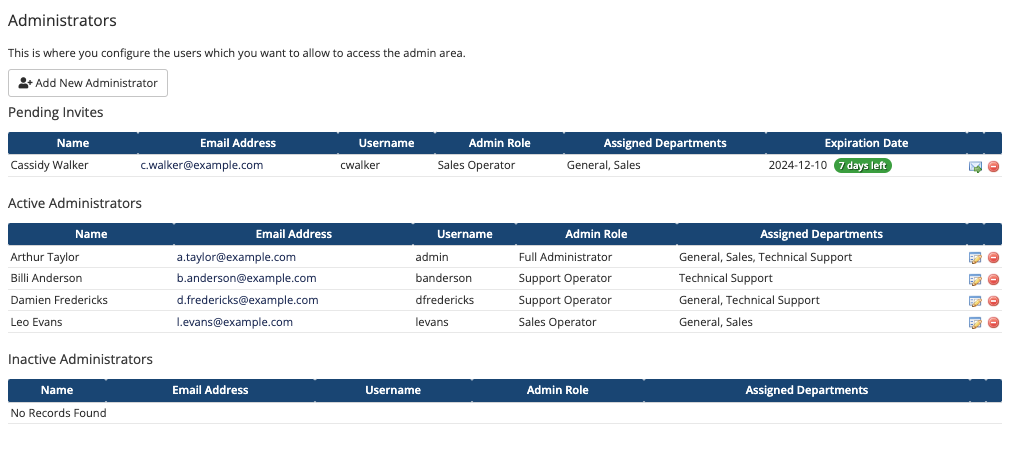
Task: Open a.taylor@example.com email link
Action: (236, 257)
